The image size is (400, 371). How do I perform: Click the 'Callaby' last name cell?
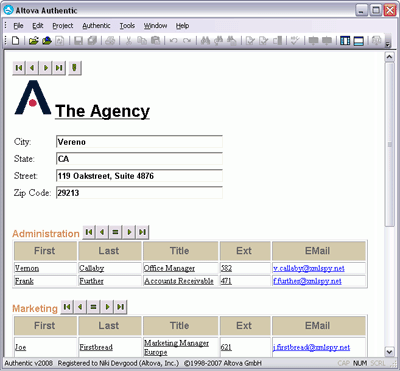click(x=110, y=268)
